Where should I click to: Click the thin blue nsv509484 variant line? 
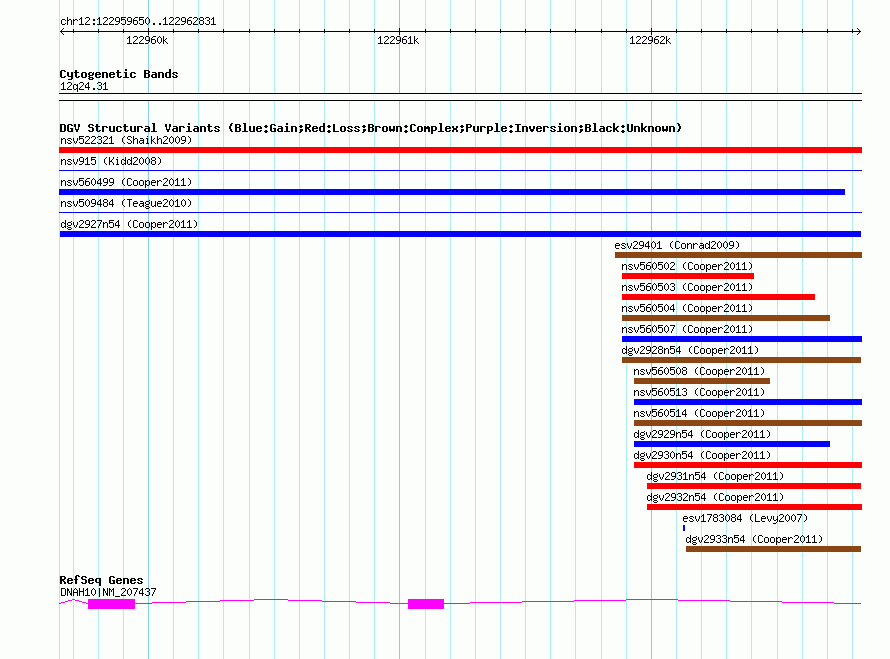click(x=460, y=212)
